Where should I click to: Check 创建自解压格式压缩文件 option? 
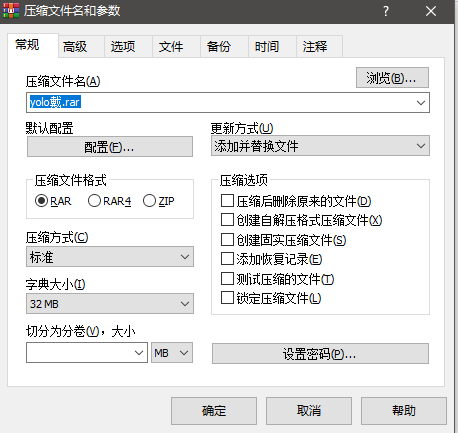[227, 220]
